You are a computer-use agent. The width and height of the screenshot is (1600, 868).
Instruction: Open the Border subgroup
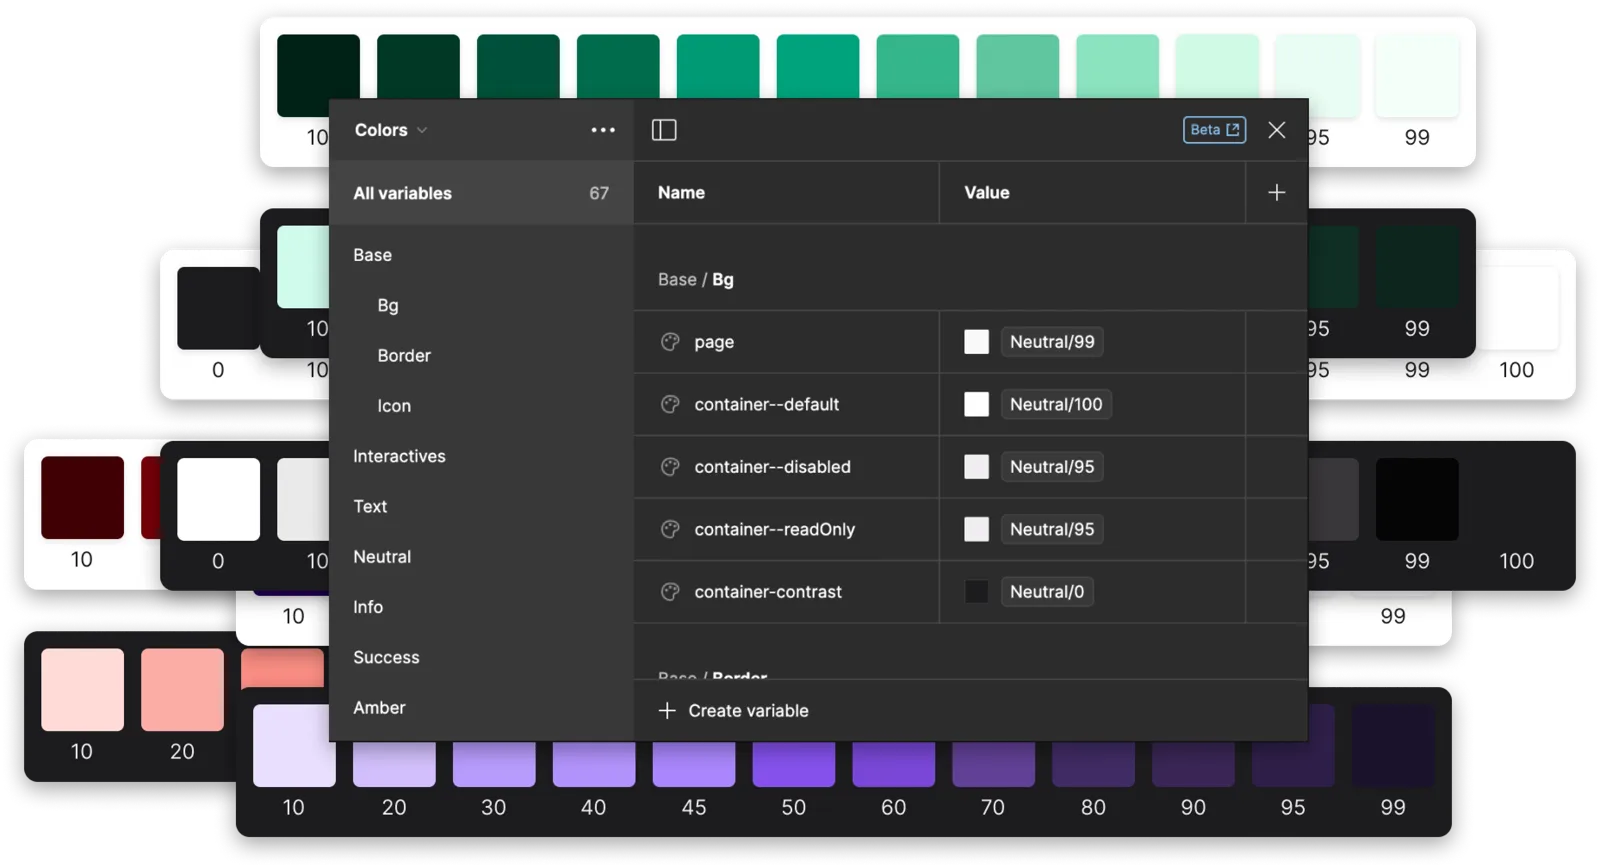point(404,356)
